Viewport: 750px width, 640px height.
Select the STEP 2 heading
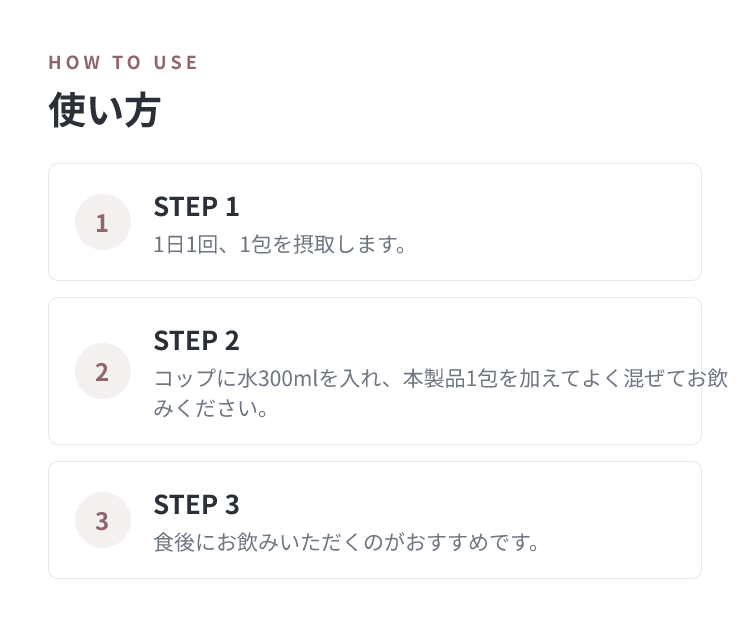[196, 341]
